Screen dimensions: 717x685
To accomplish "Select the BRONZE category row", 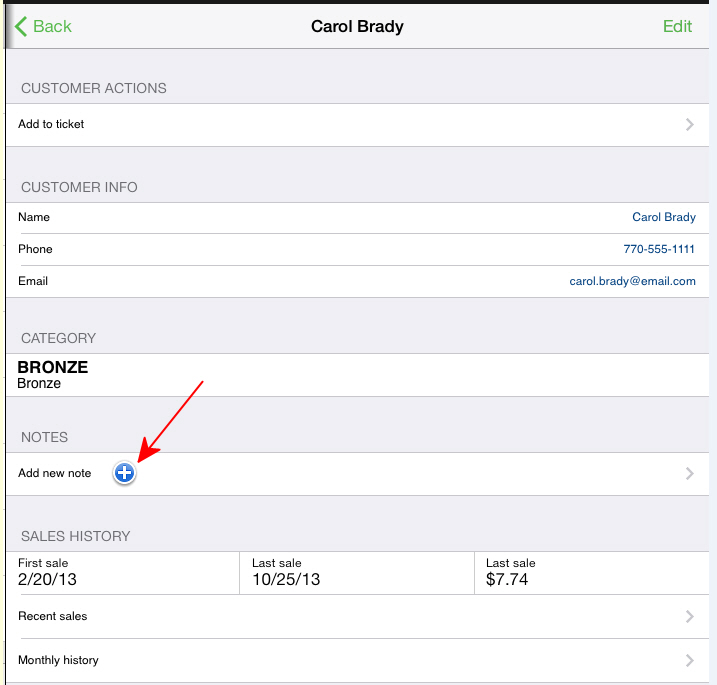I will (x=358, y=375).
